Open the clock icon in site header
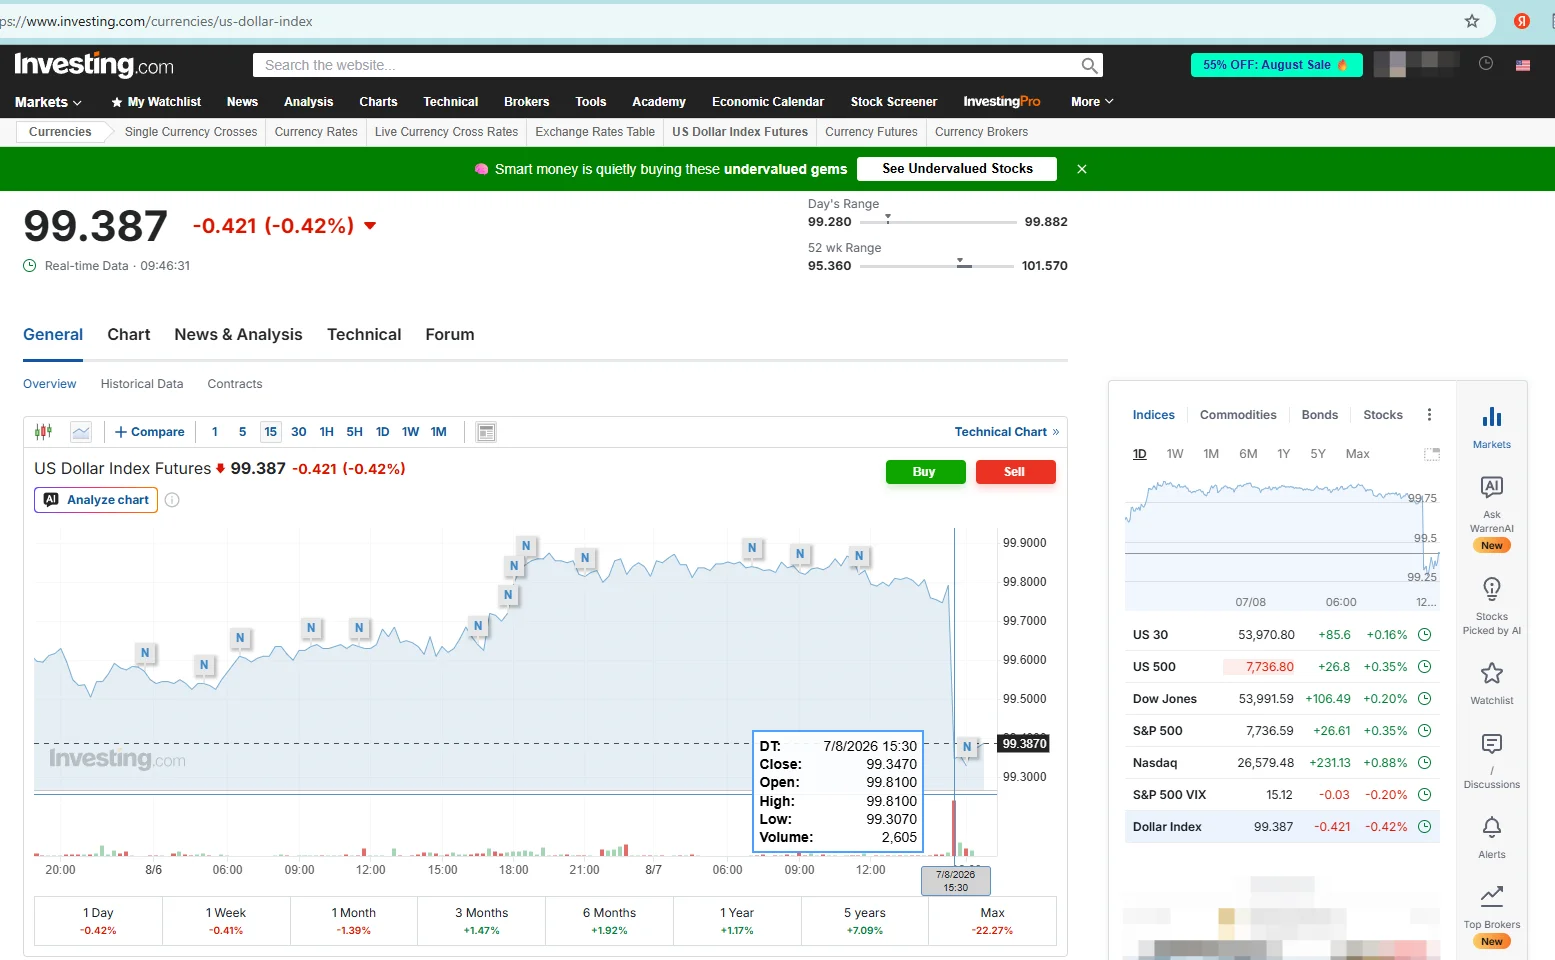 click(1486, 64)
